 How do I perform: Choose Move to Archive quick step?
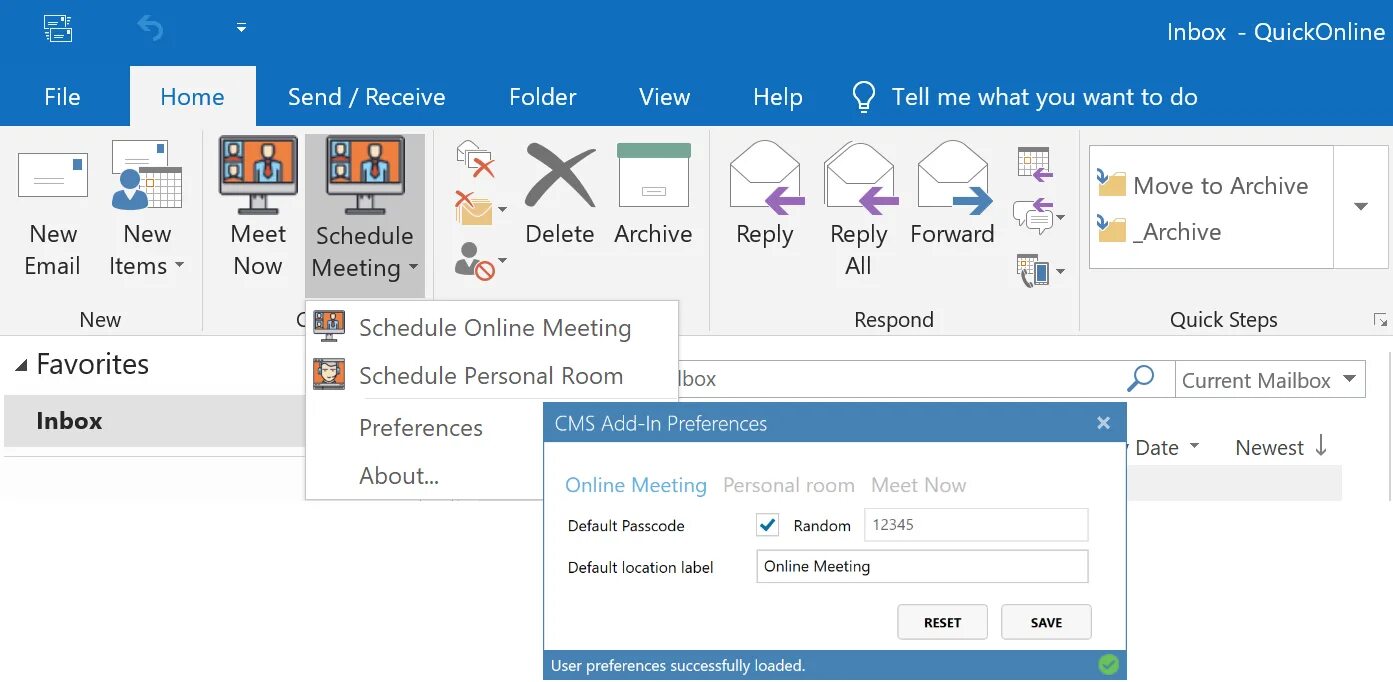[x=1202, y=185]
